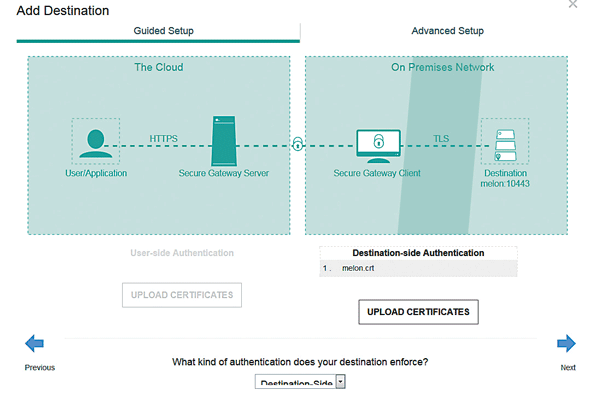Select the melon.crt certificate entry
600x394 pixels.
418,268
